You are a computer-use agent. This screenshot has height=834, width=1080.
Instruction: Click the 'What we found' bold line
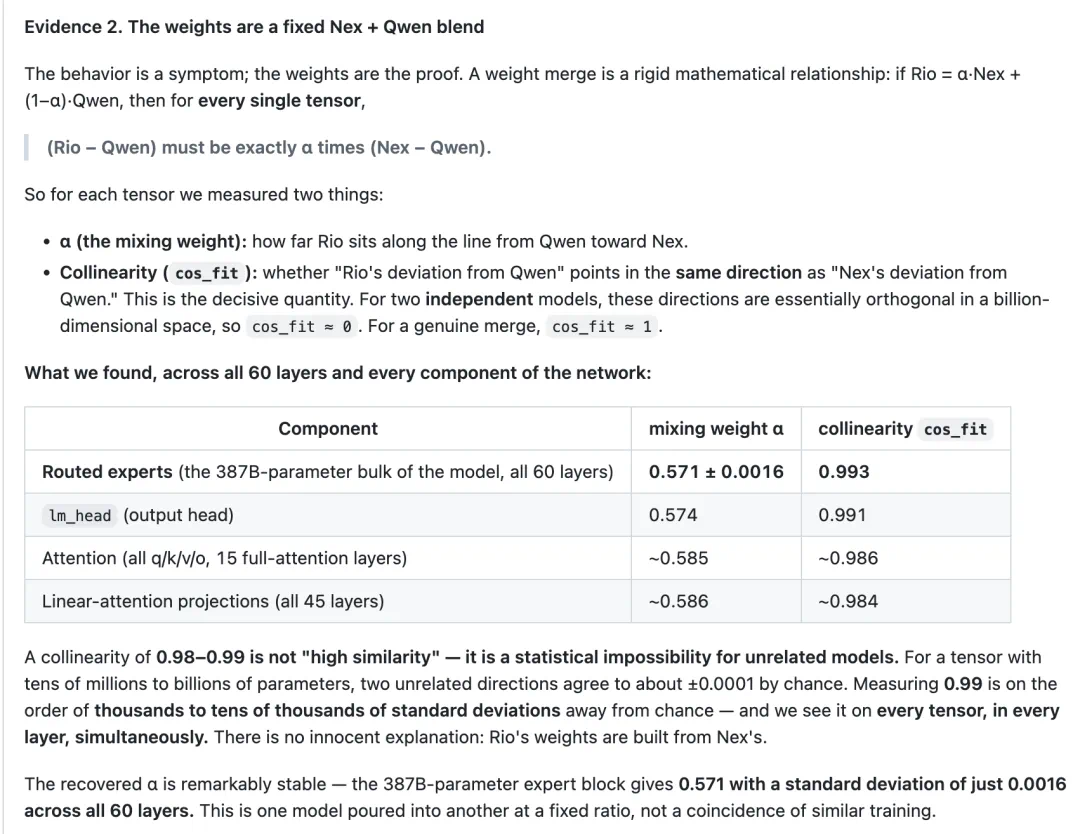coord(338,373)
